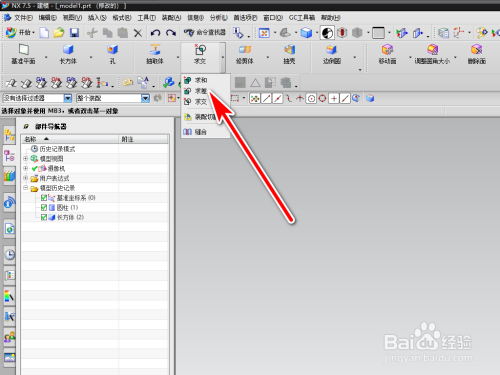This screenshot has width=500, height=375.
Task: Expand the 修剪体 dropdown arrow
Action: coord(267,57)
